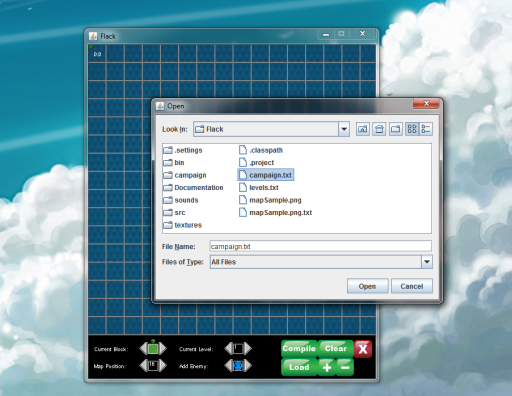Create a new folder via toolbar icon
512x396 pixels.
395,129
